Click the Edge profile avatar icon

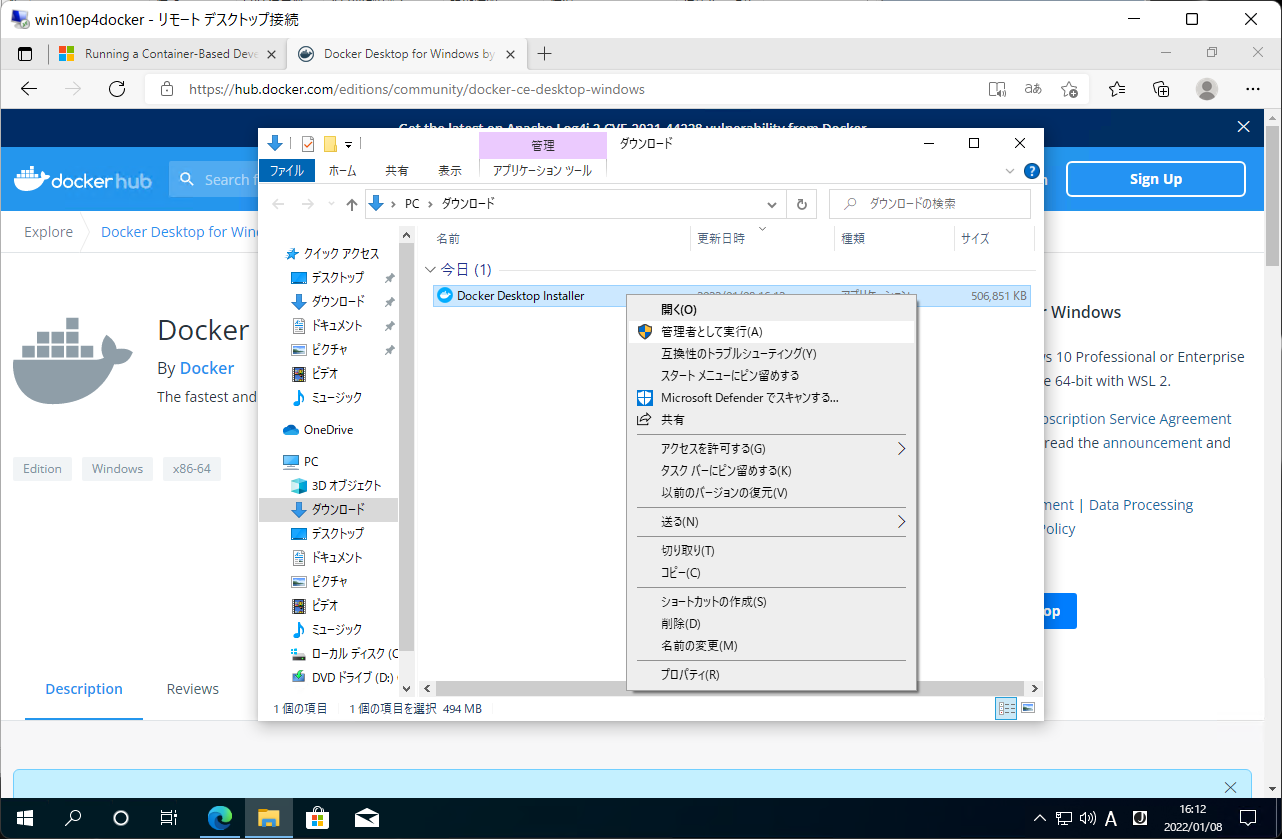click(x=1206, y=89)
